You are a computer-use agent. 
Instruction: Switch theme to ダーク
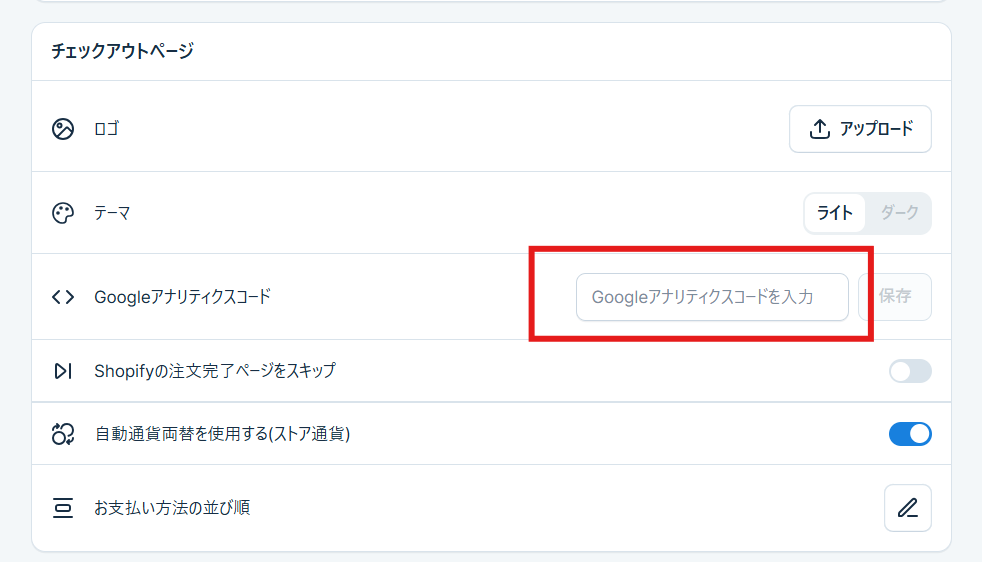pos(899,213)
